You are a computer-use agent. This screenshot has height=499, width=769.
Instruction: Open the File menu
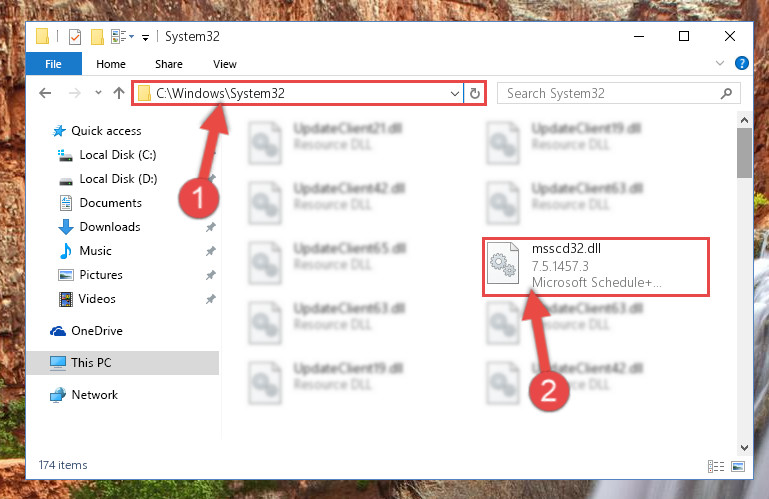pos(53,64)
